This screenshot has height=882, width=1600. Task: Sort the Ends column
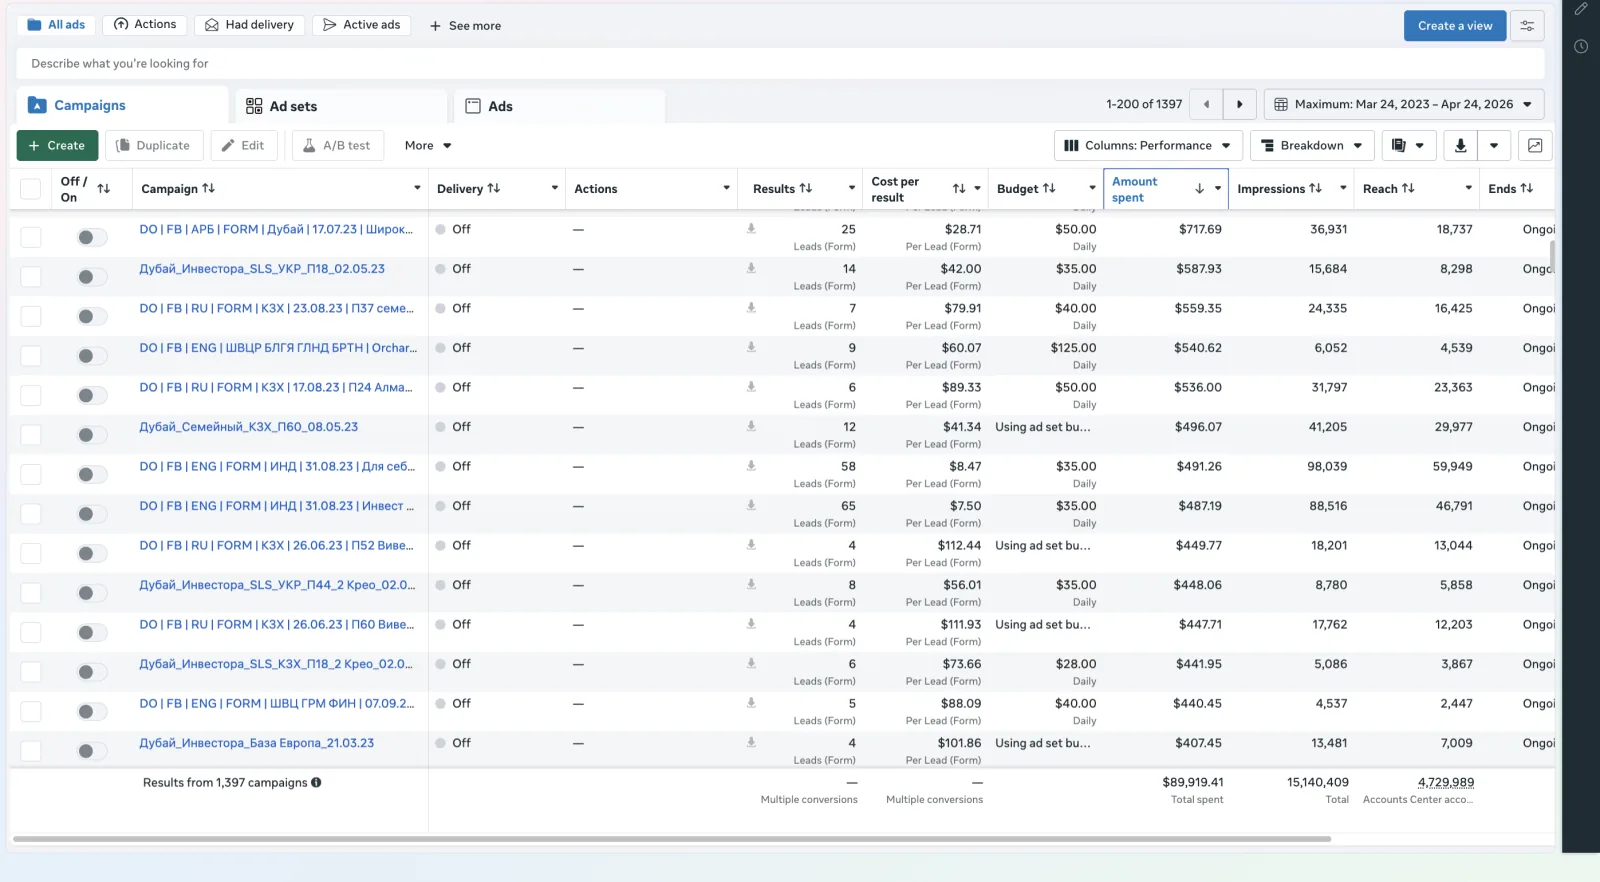[1527, 188]
